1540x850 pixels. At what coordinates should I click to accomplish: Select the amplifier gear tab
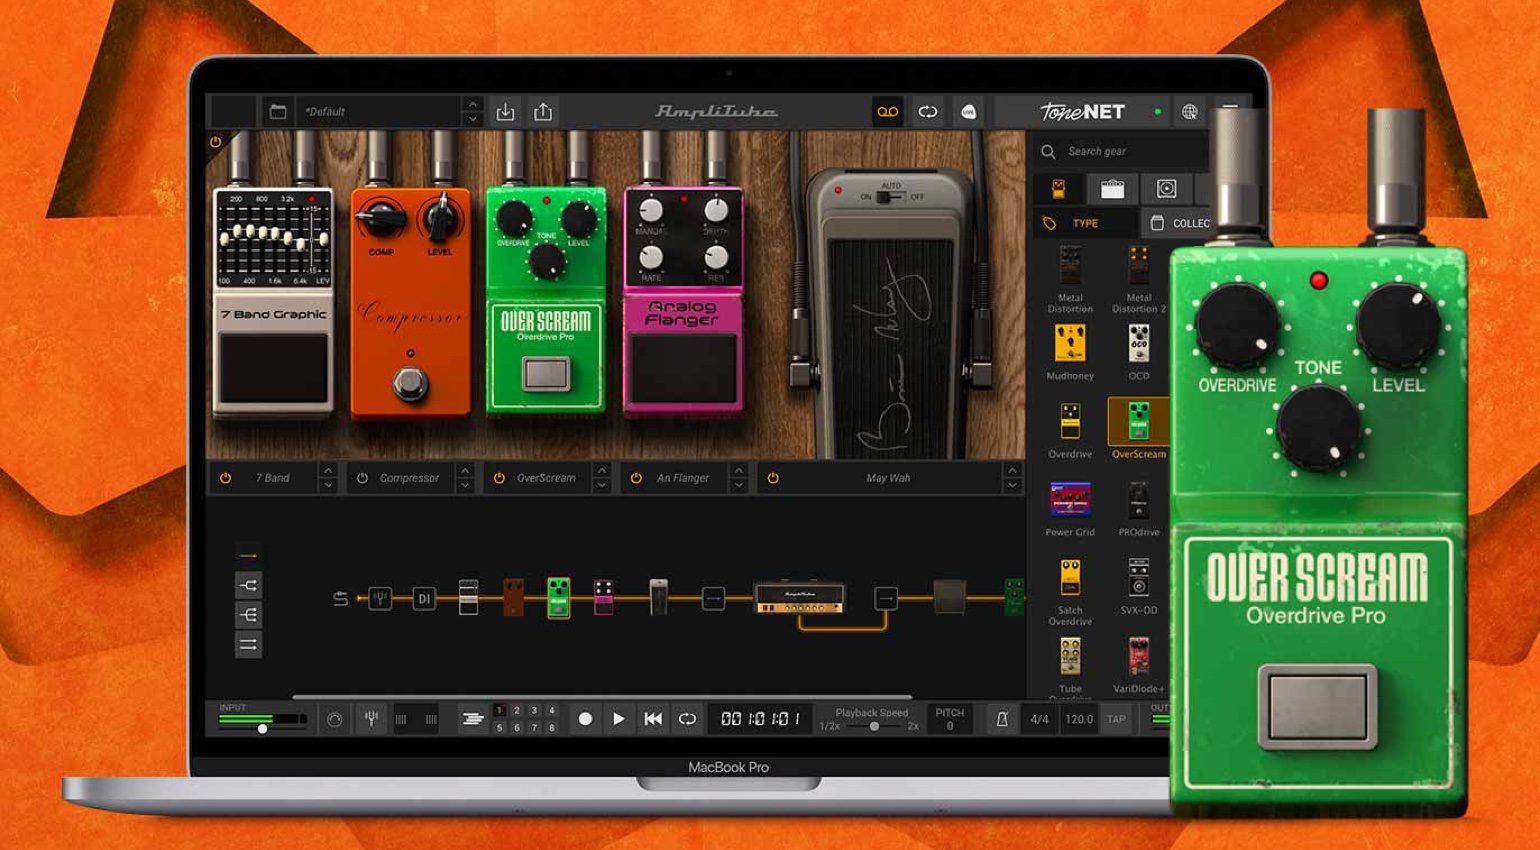(1112, 189)
